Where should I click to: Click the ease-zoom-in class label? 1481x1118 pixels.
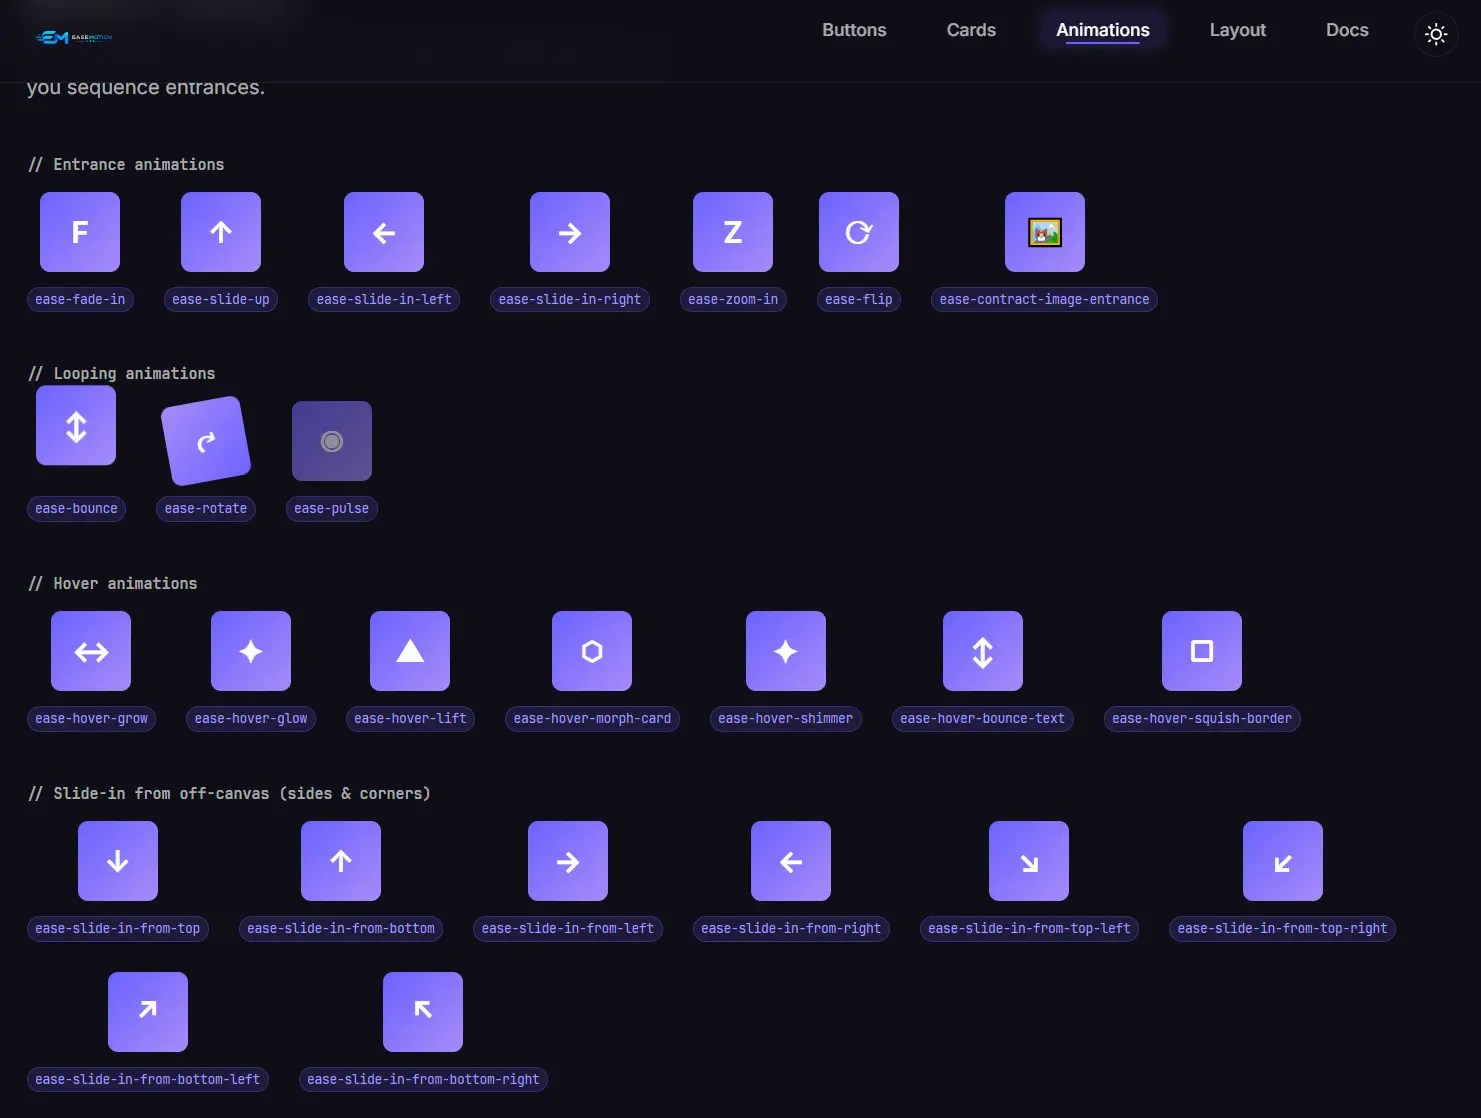[x=733, y=299]
